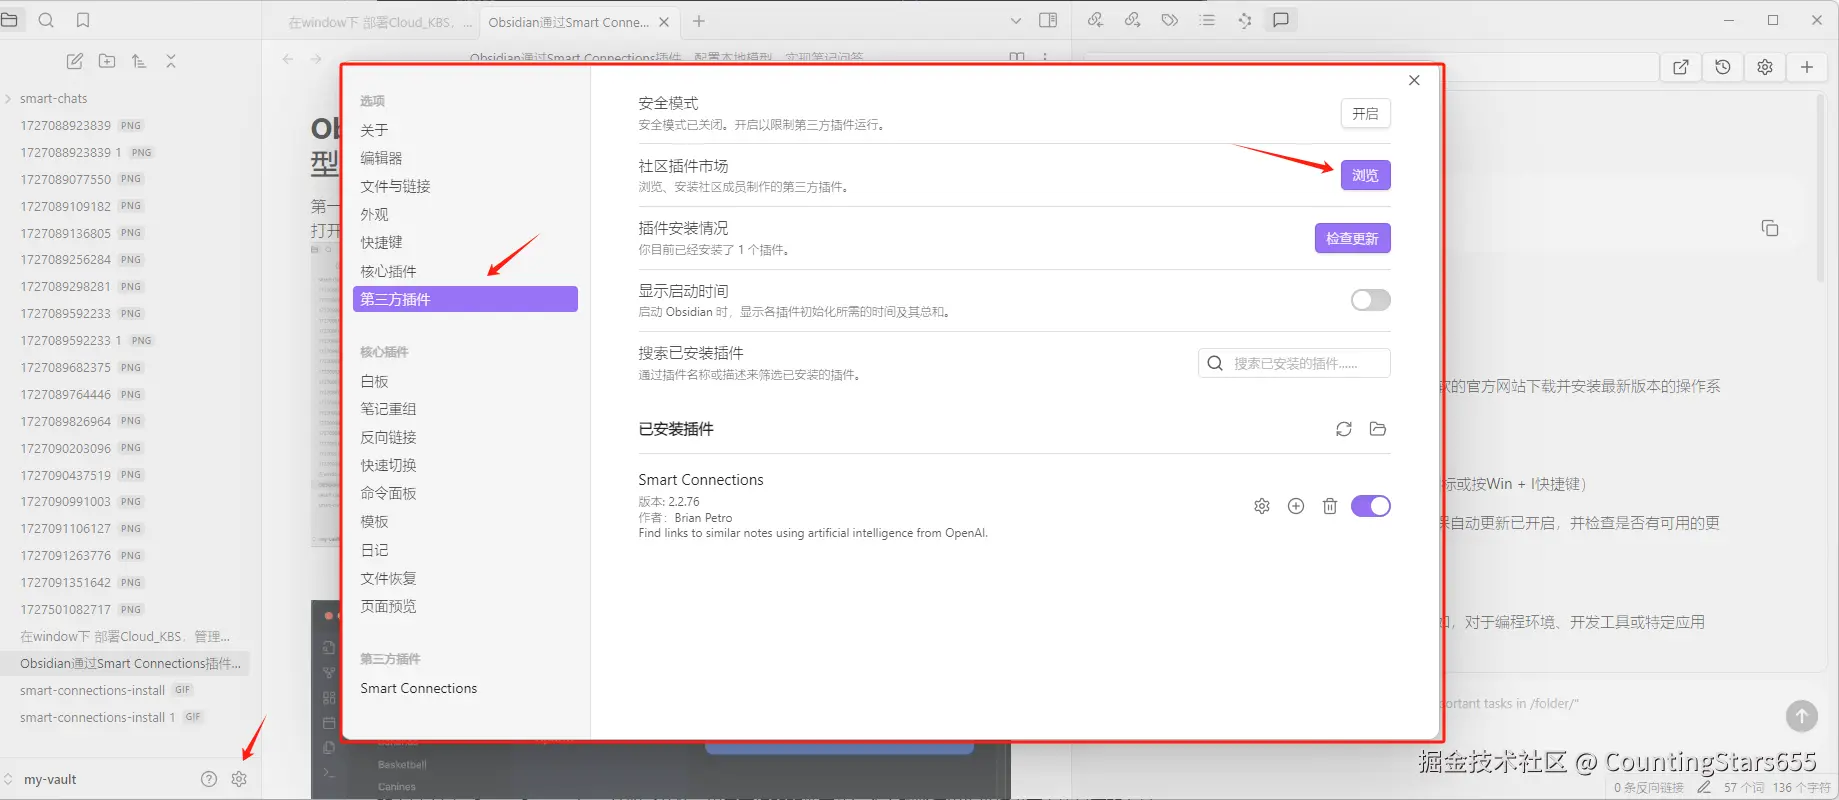
Task: Open the my-vault switcher
Action: click(50, 779)
